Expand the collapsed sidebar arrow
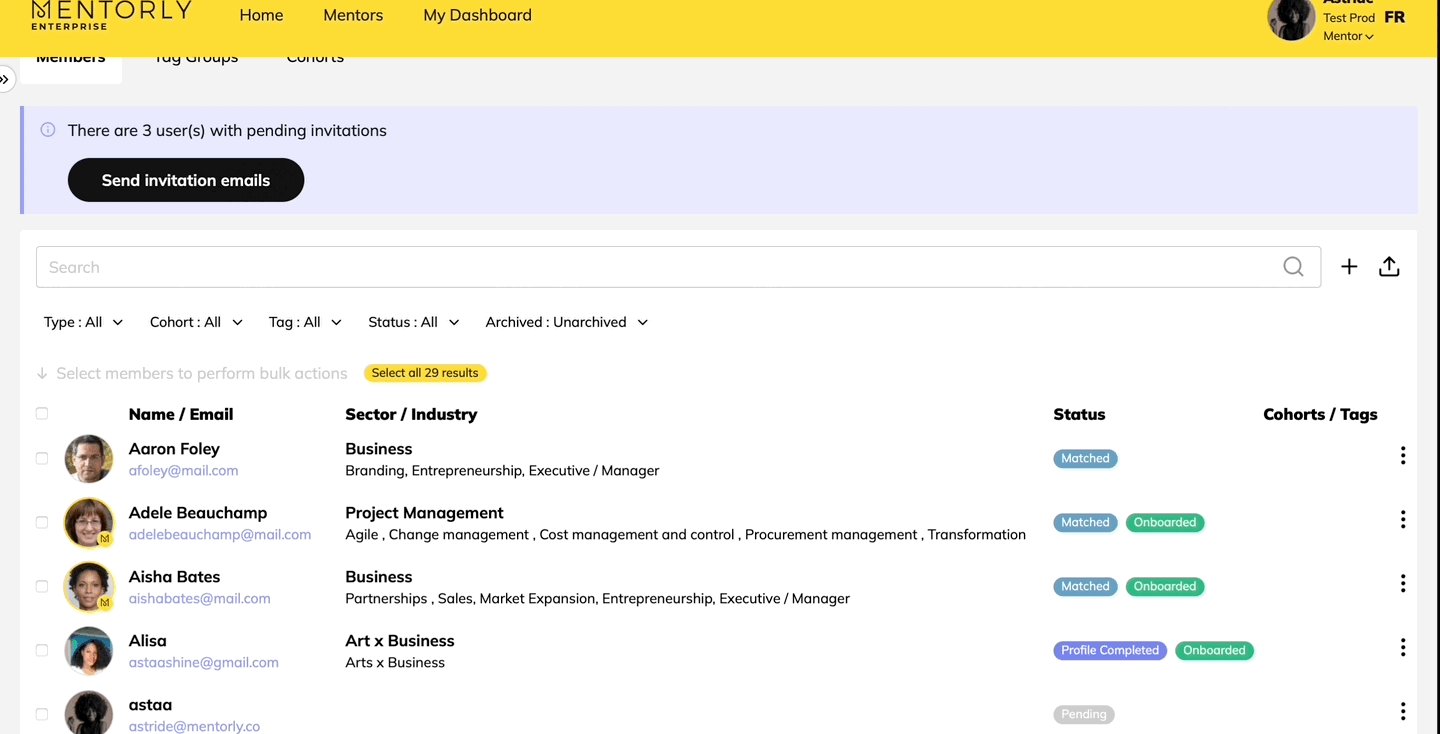This screenshot has height=734, width=1440. [5, 79]
